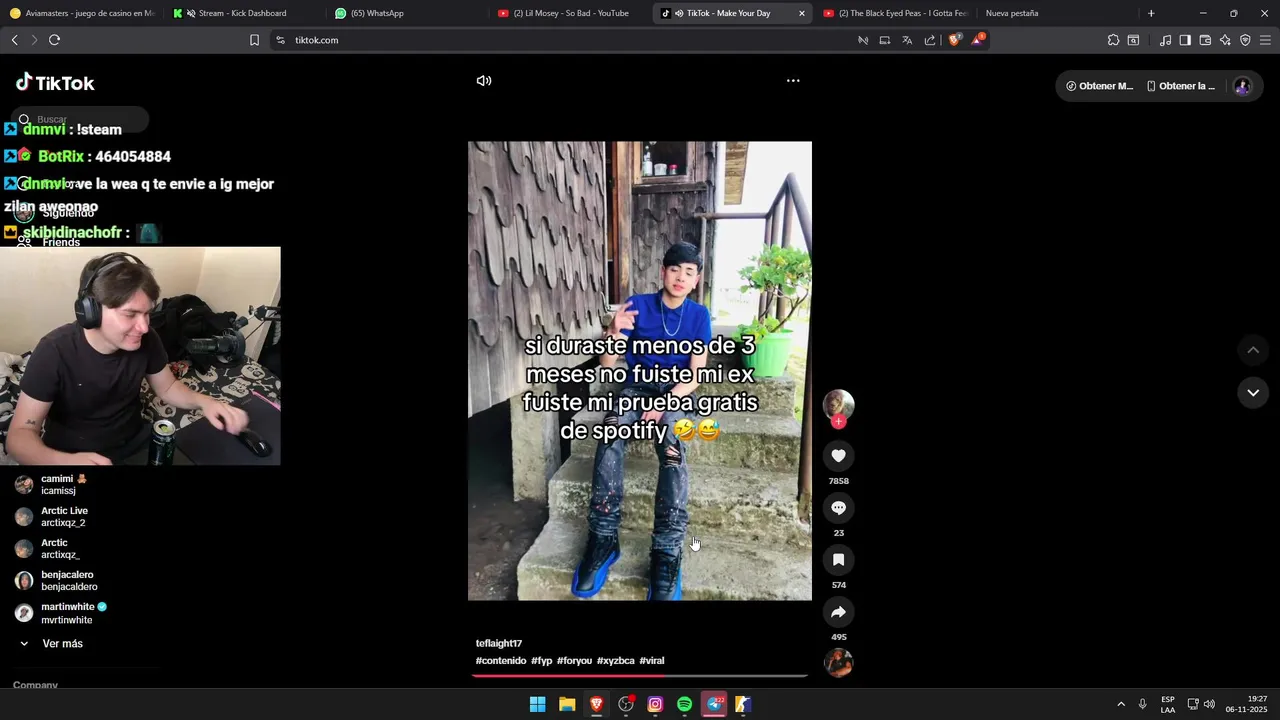Viewport: 1280px width, 720px height.
Task: Open File Explorer from taskbar
Action: [x=567, y=704]
